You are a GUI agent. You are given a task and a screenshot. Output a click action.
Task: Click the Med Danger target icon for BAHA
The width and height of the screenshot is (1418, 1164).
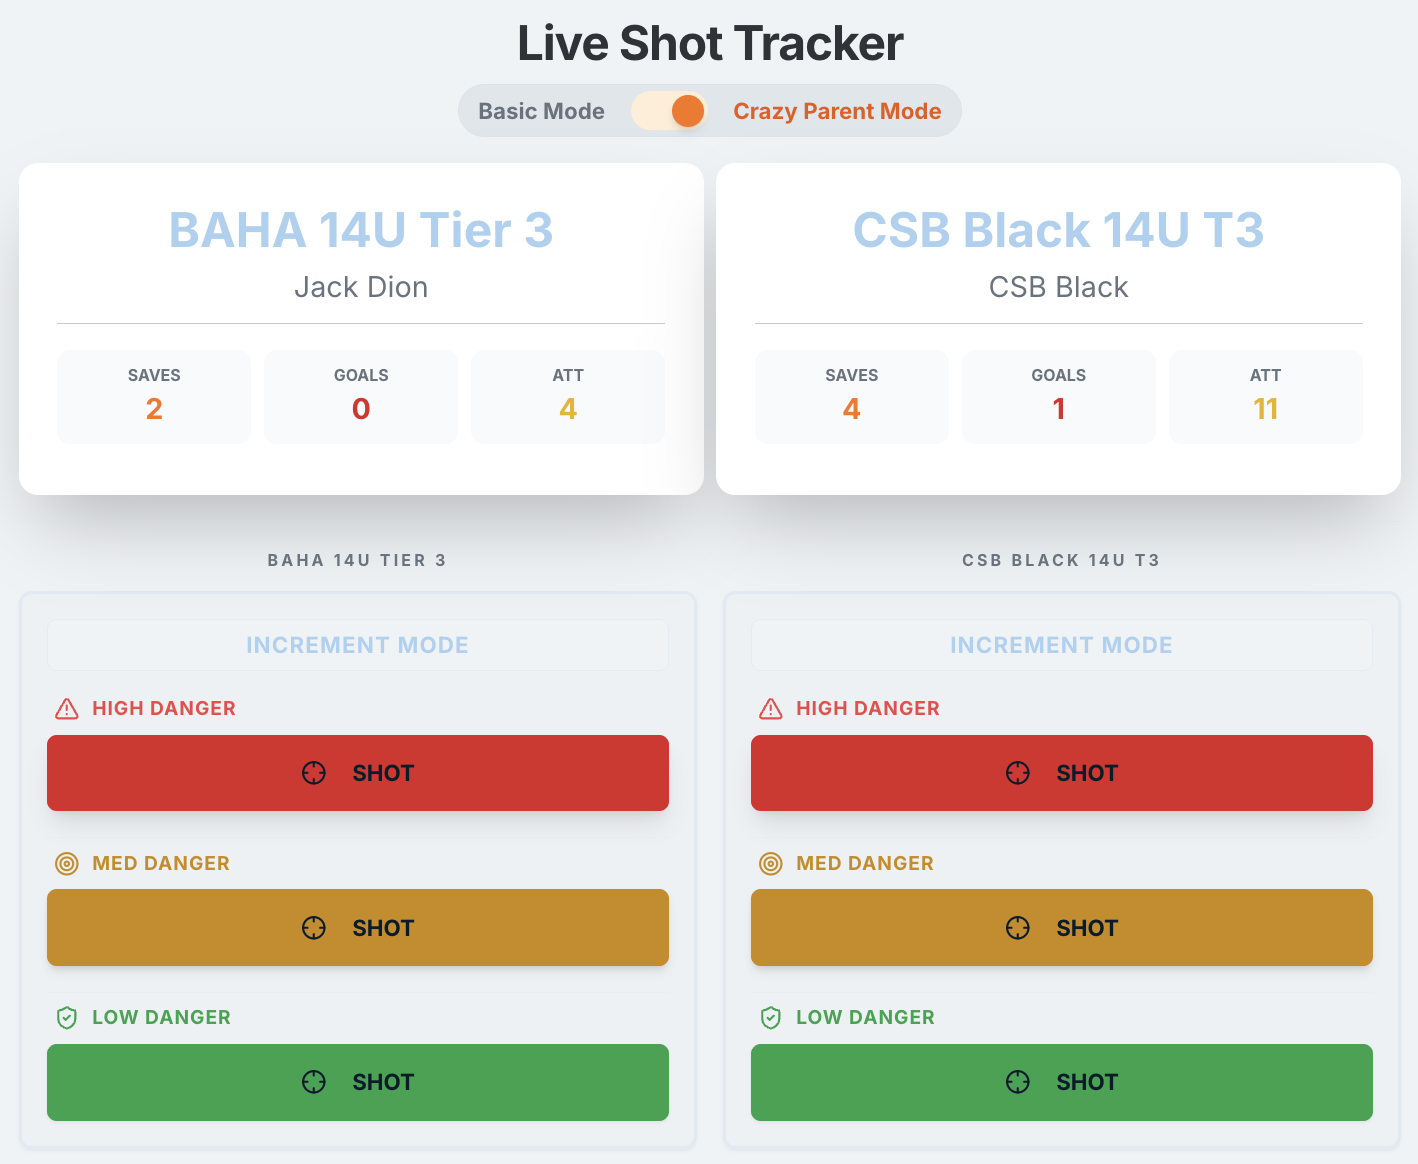click(x=66, y=863)
